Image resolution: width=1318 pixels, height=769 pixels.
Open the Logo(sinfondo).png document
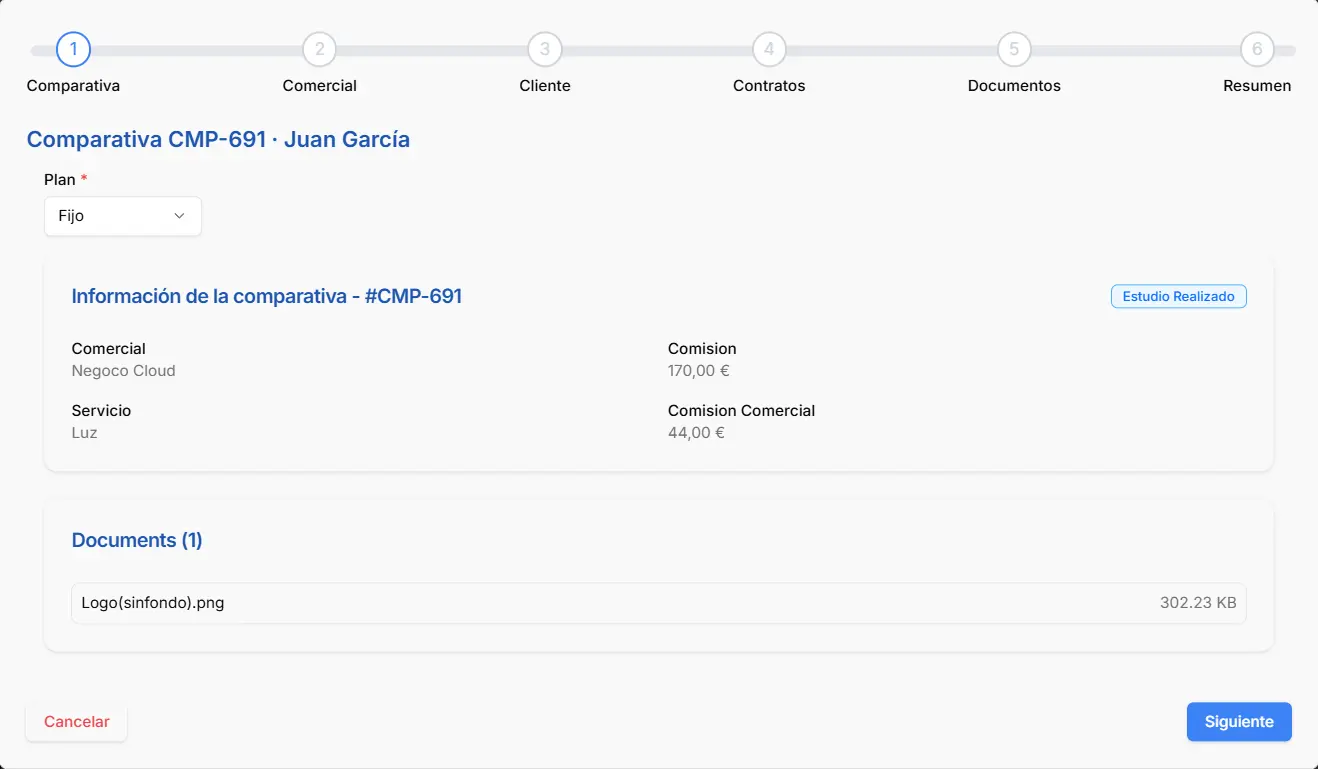(x=153, y=603)
